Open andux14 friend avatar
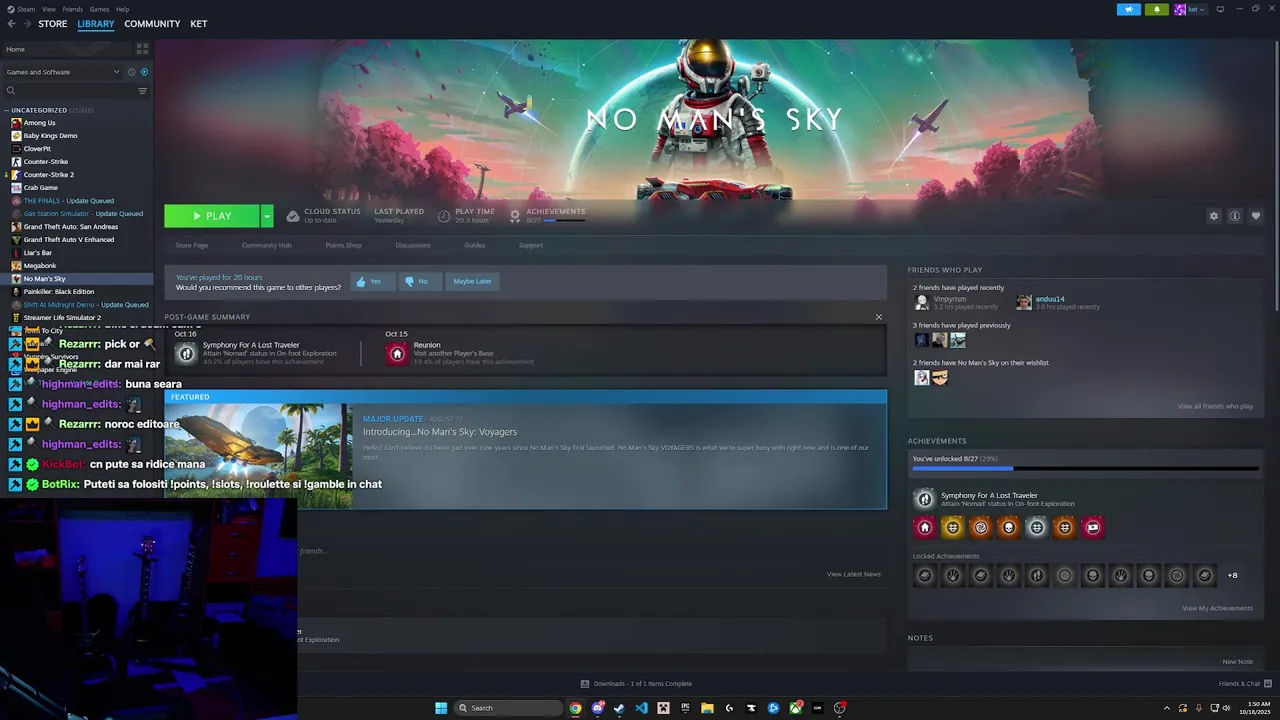The width and height of the screenshot is (1280, 720). [x=1024, y=302]
